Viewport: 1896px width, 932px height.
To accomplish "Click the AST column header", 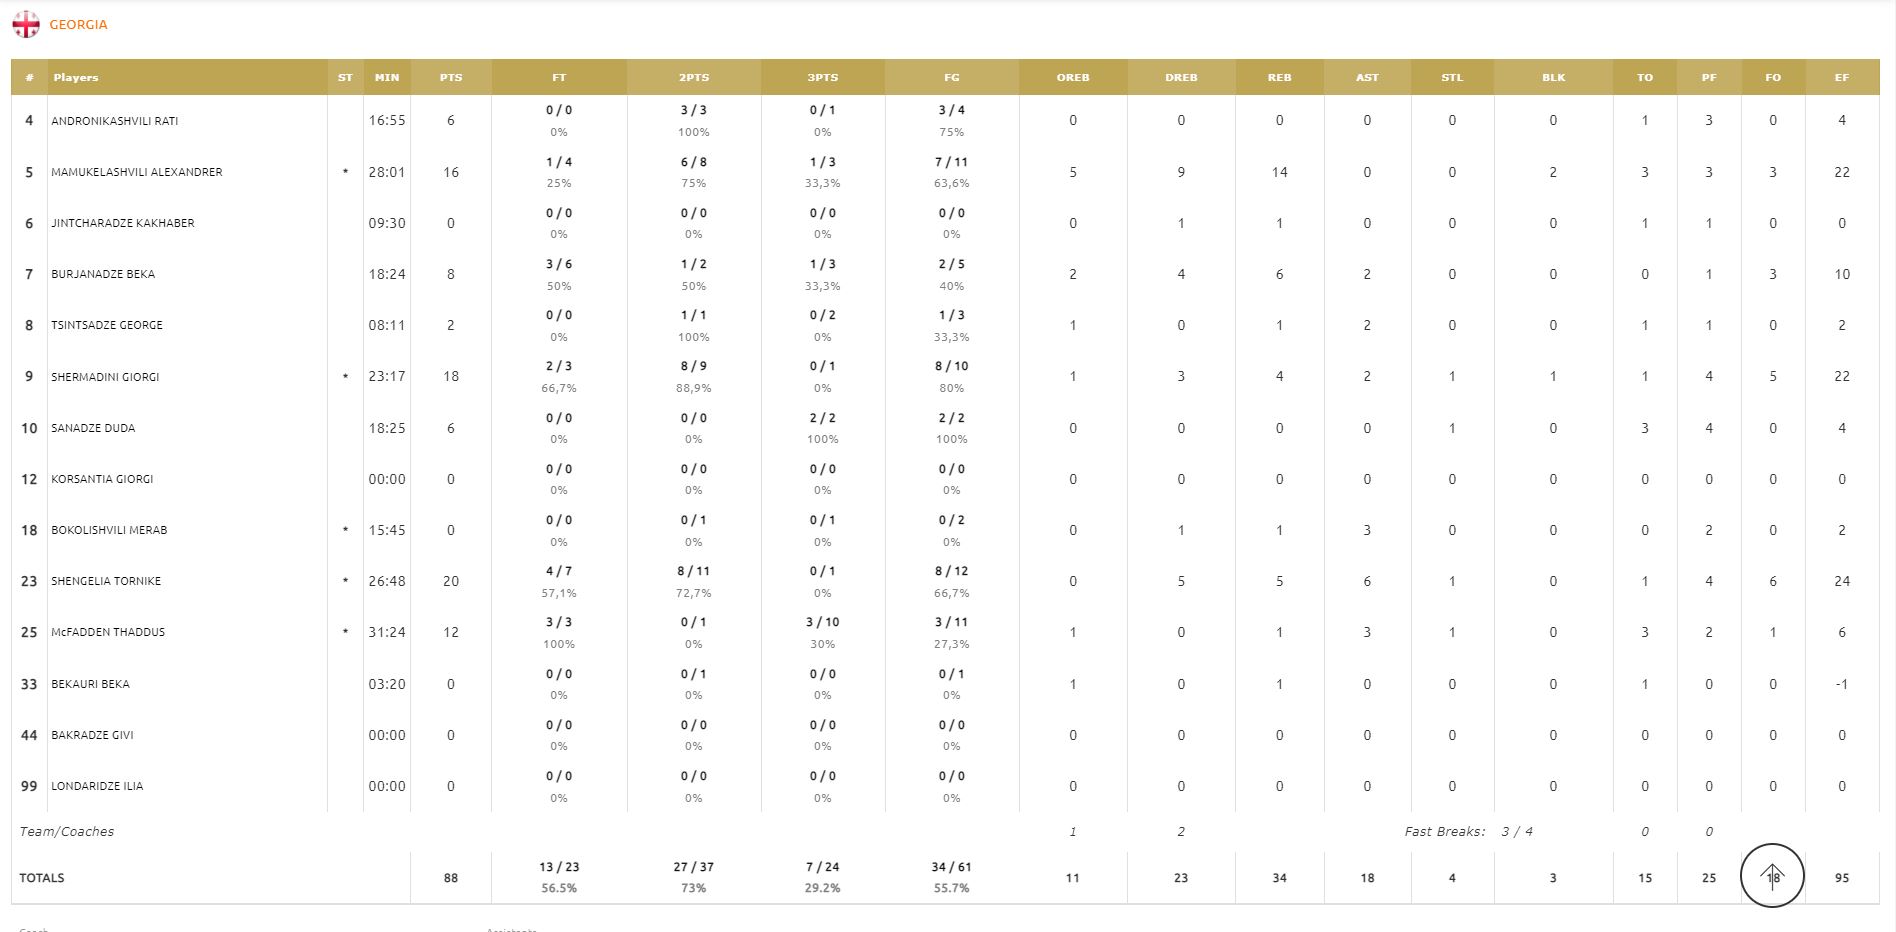I will click(1367, 77).
